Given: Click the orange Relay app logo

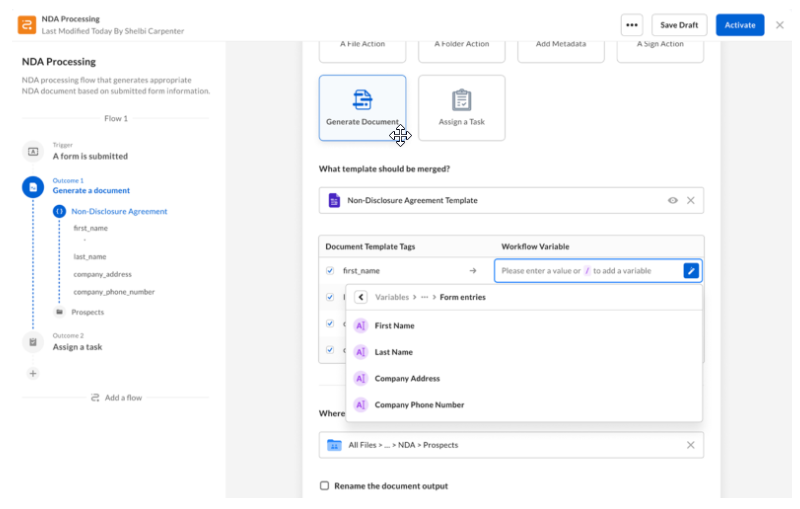Looking at the screenshot, I should tap(25, 25).
